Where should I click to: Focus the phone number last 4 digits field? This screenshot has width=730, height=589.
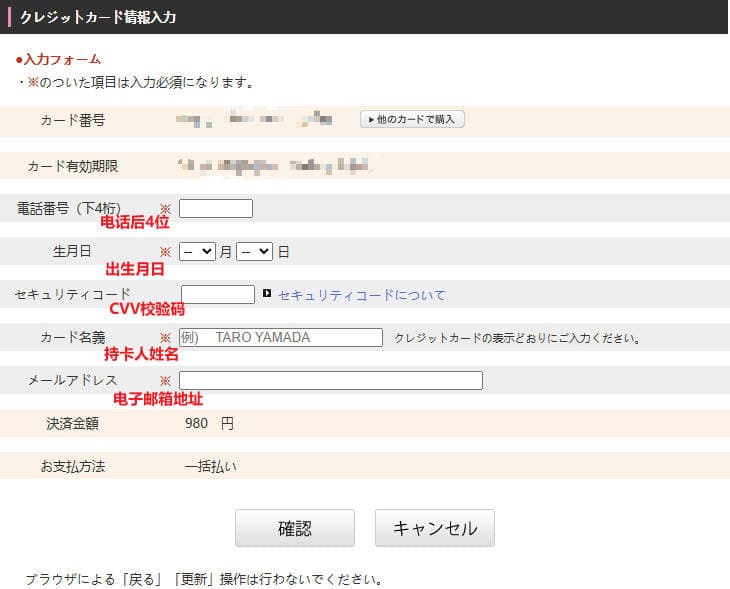(216, 208)
